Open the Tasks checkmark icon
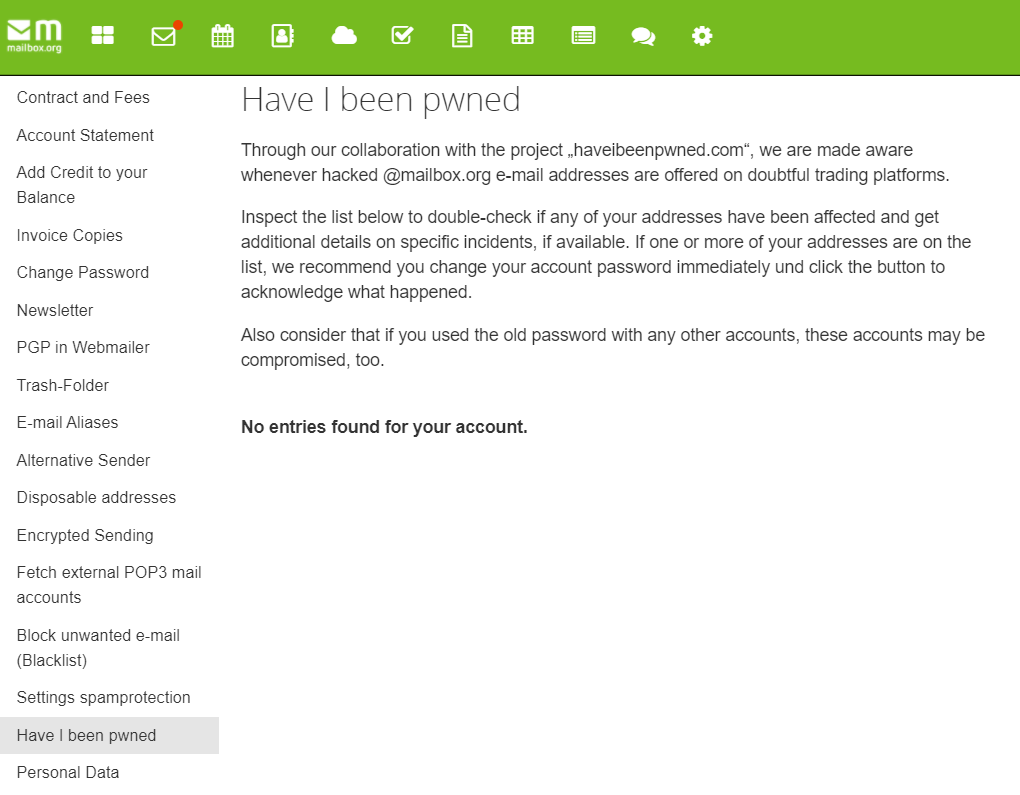Screen dimensions: 1020x795 402,36
